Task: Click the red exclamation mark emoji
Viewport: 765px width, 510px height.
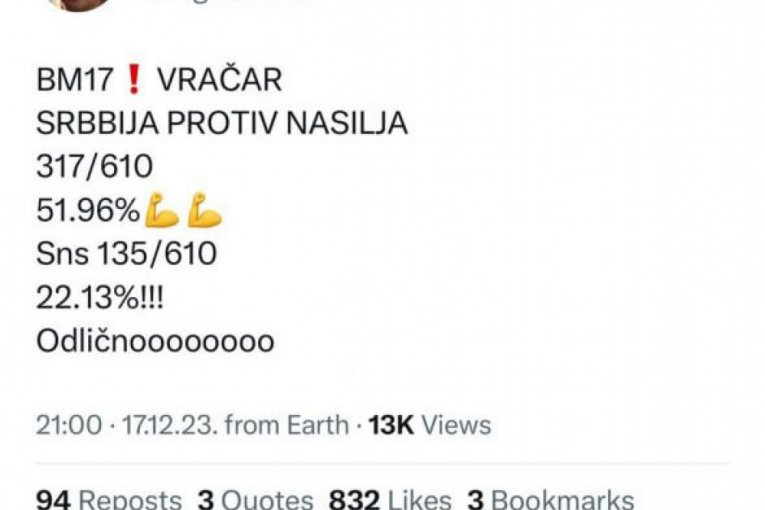Action: point(134,80)
